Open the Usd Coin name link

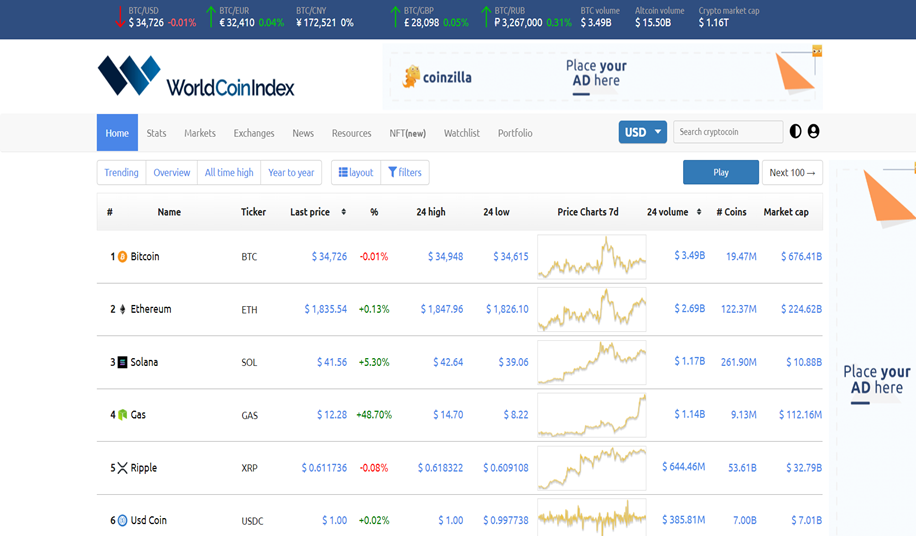[148, 520]
